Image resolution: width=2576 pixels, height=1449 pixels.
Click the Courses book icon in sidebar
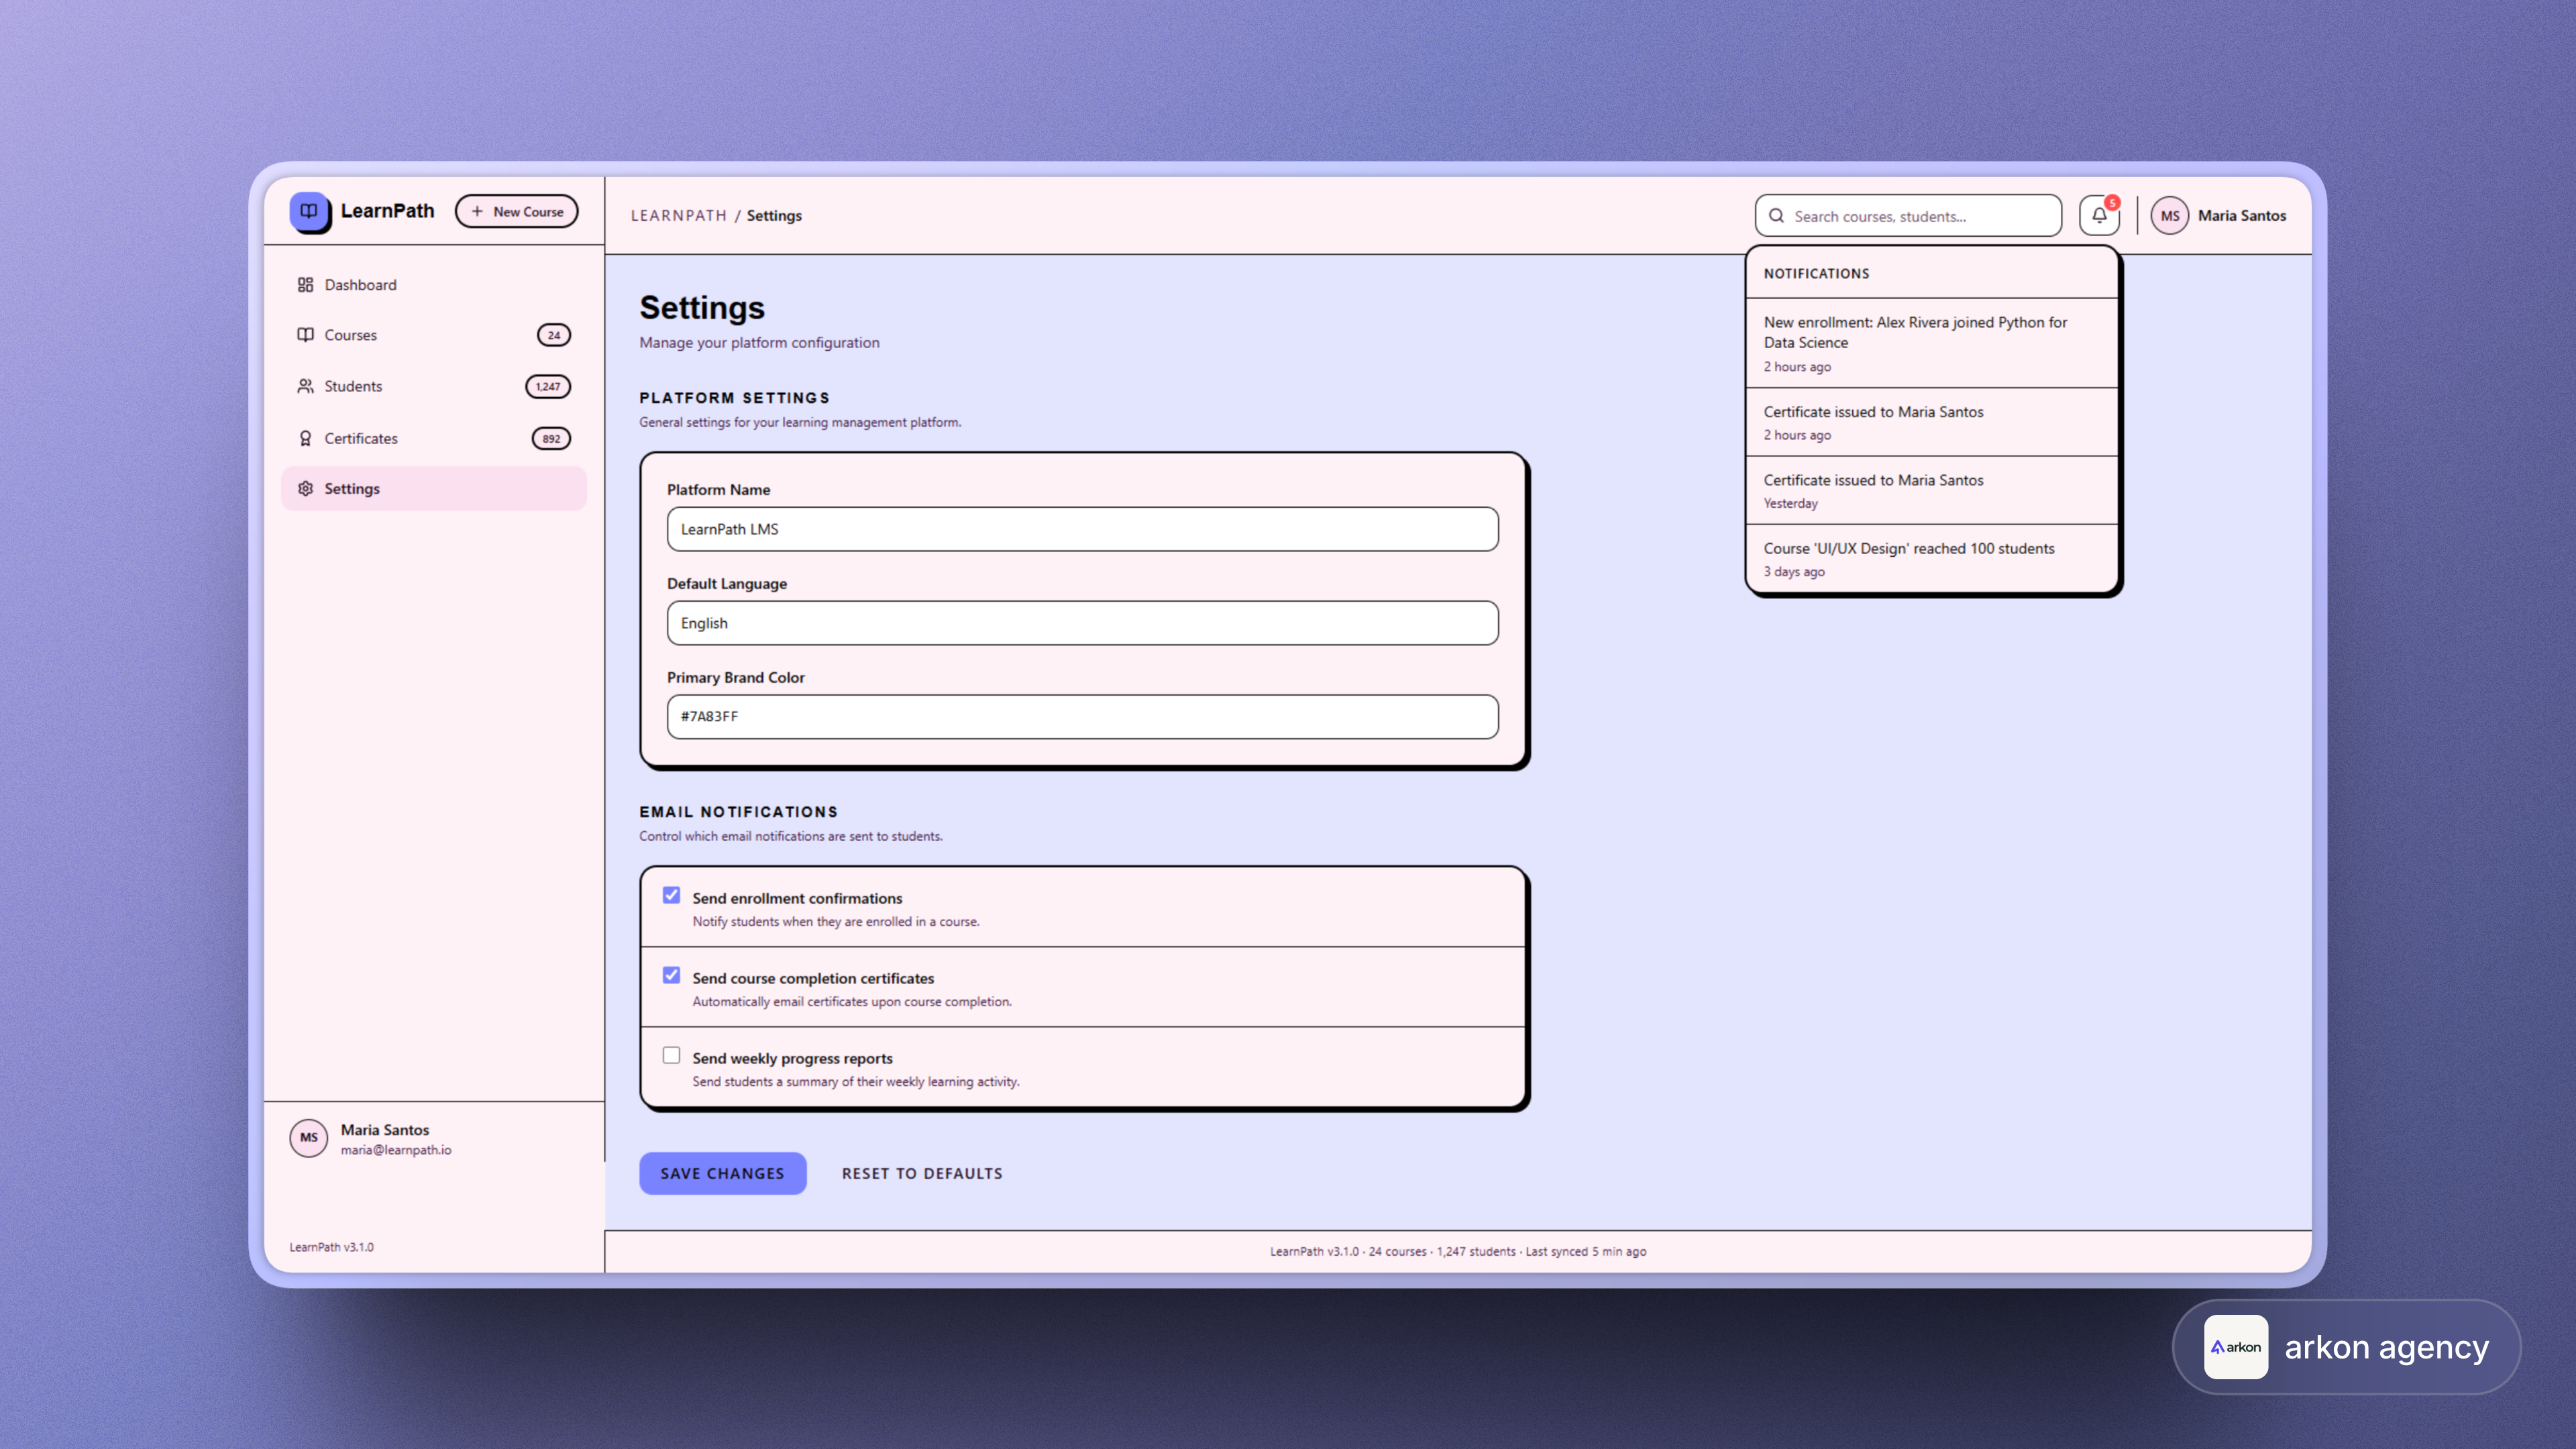pos(305,335)
